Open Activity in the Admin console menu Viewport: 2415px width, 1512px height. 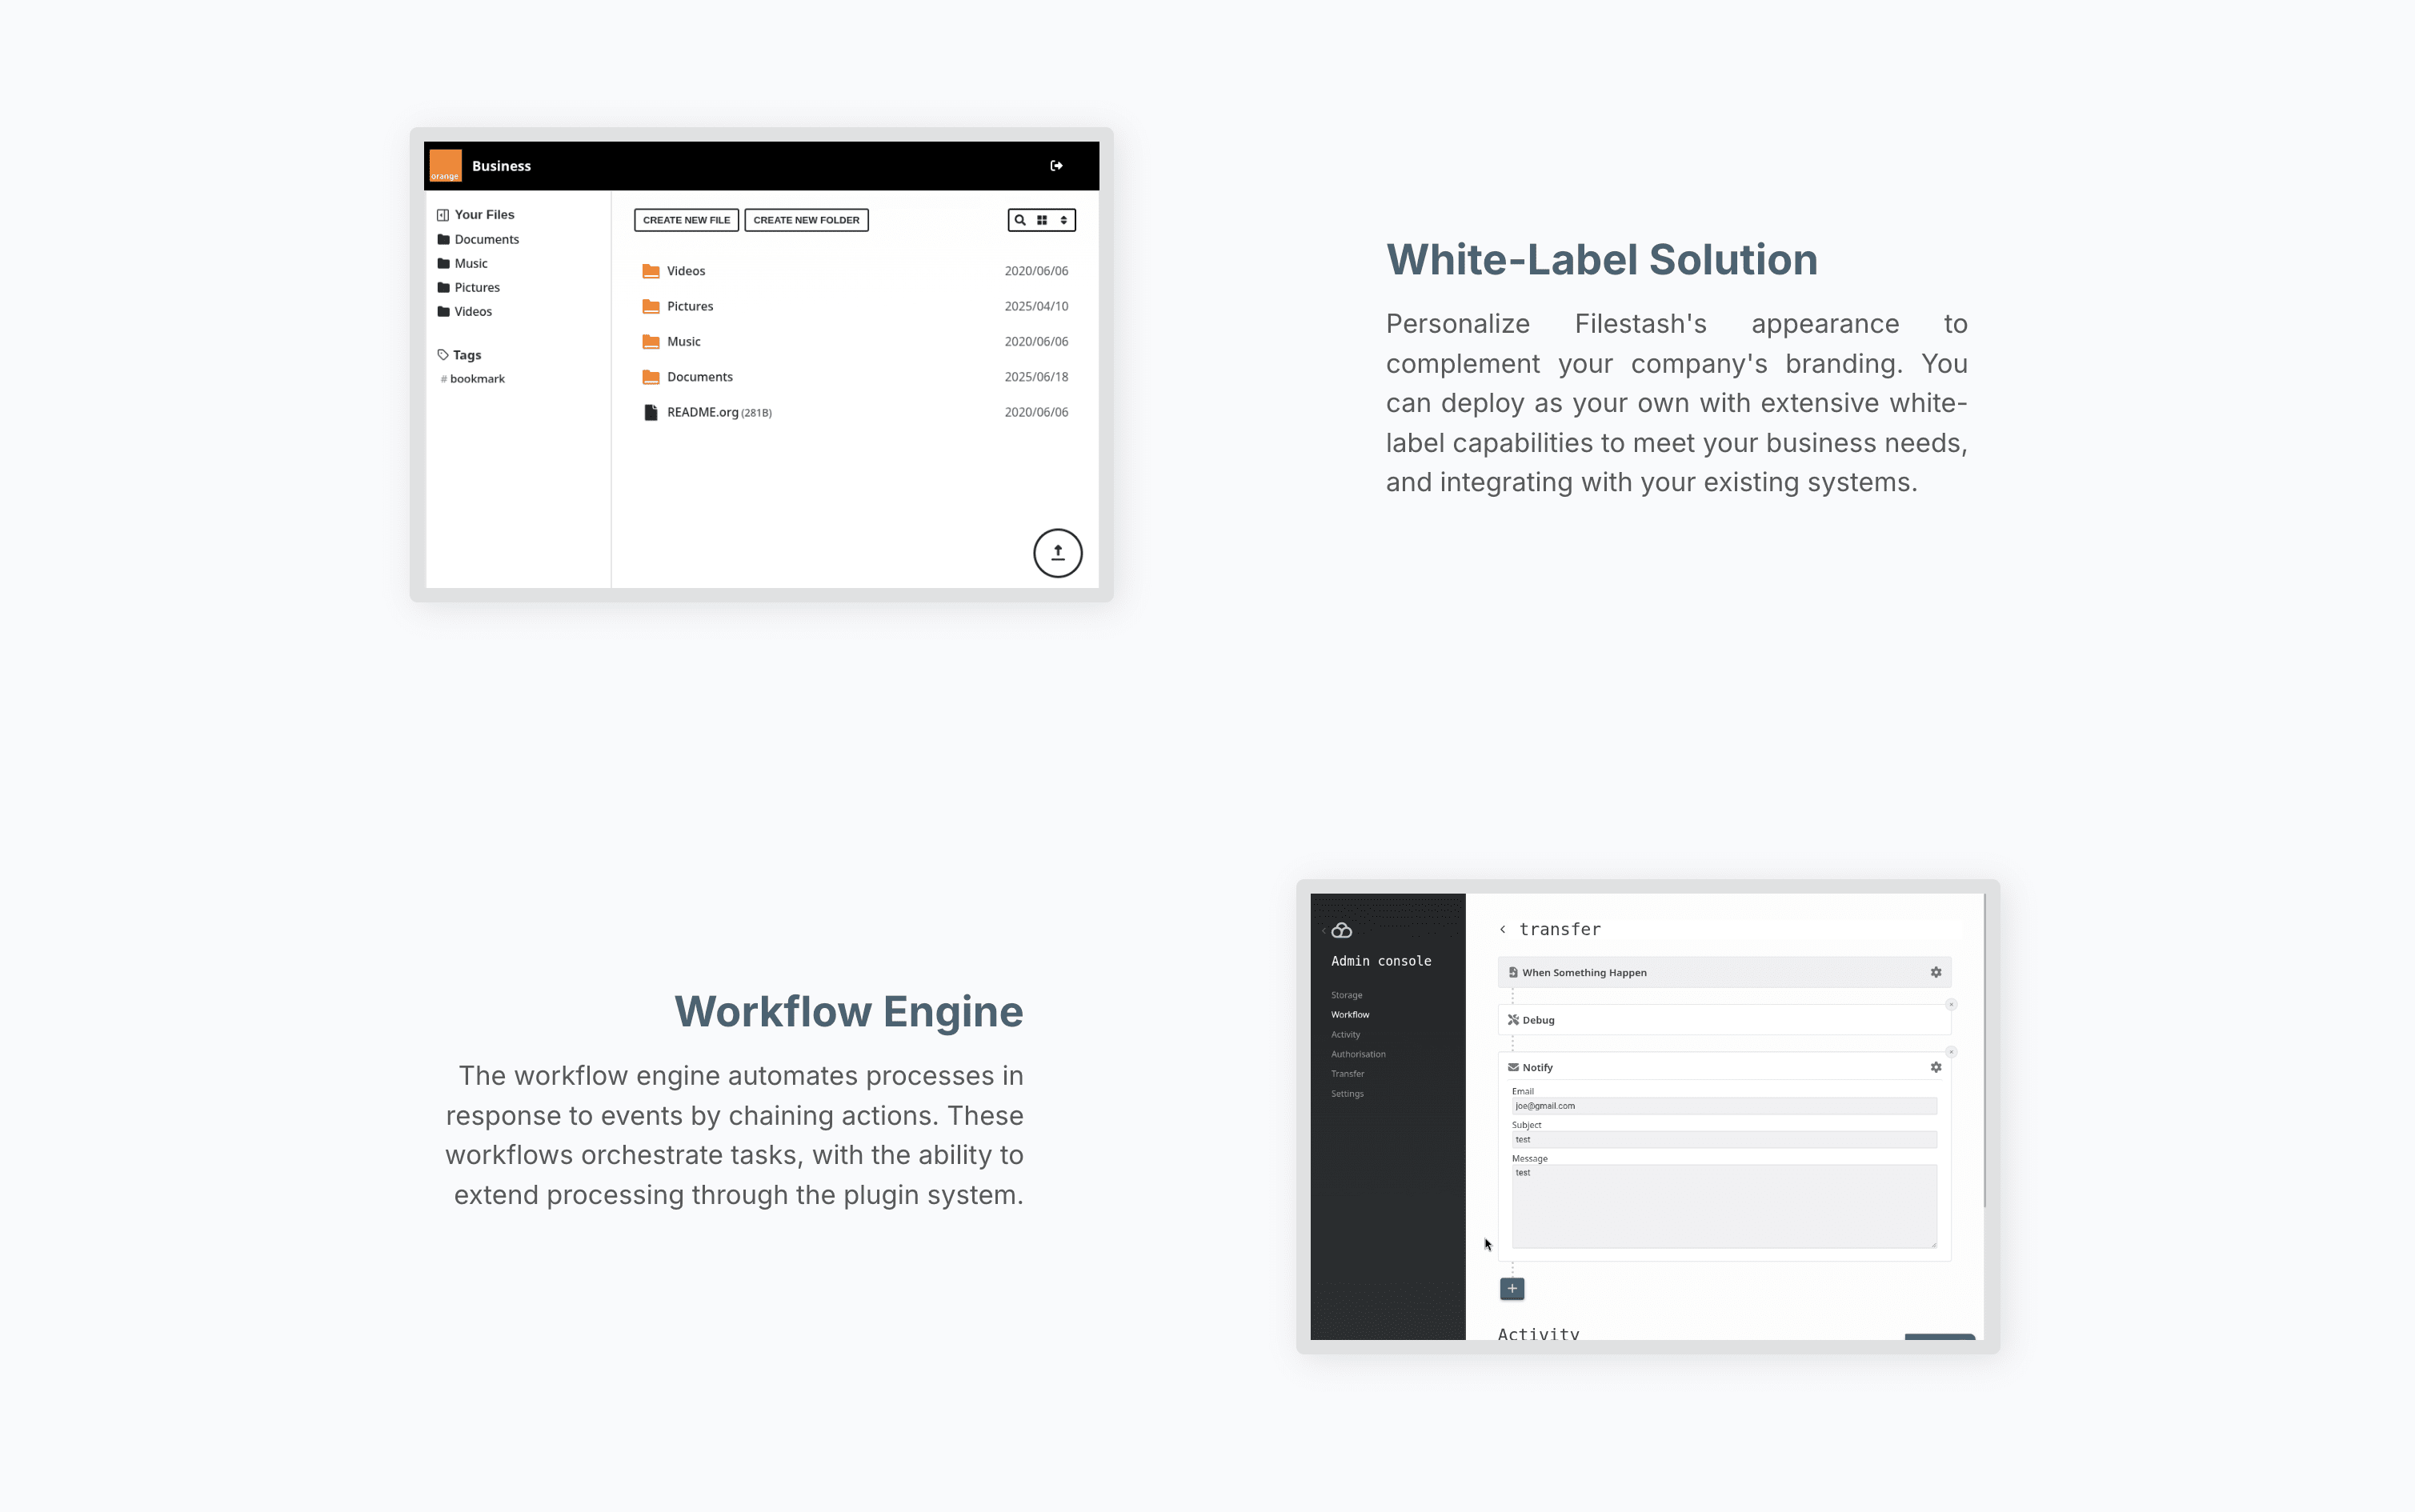point(1345,1035)
